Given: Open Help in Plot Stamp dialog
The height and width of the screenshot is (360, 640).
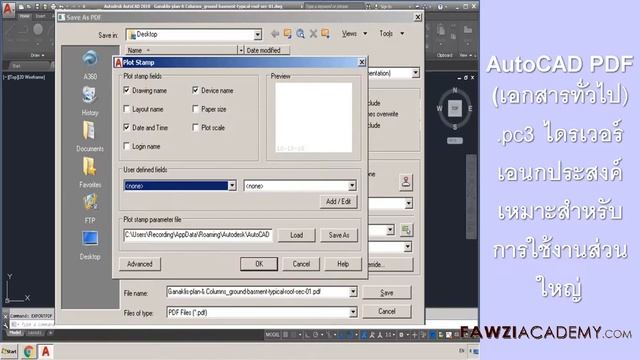Looking at the screenshot, I should click(x=343, y=264).
